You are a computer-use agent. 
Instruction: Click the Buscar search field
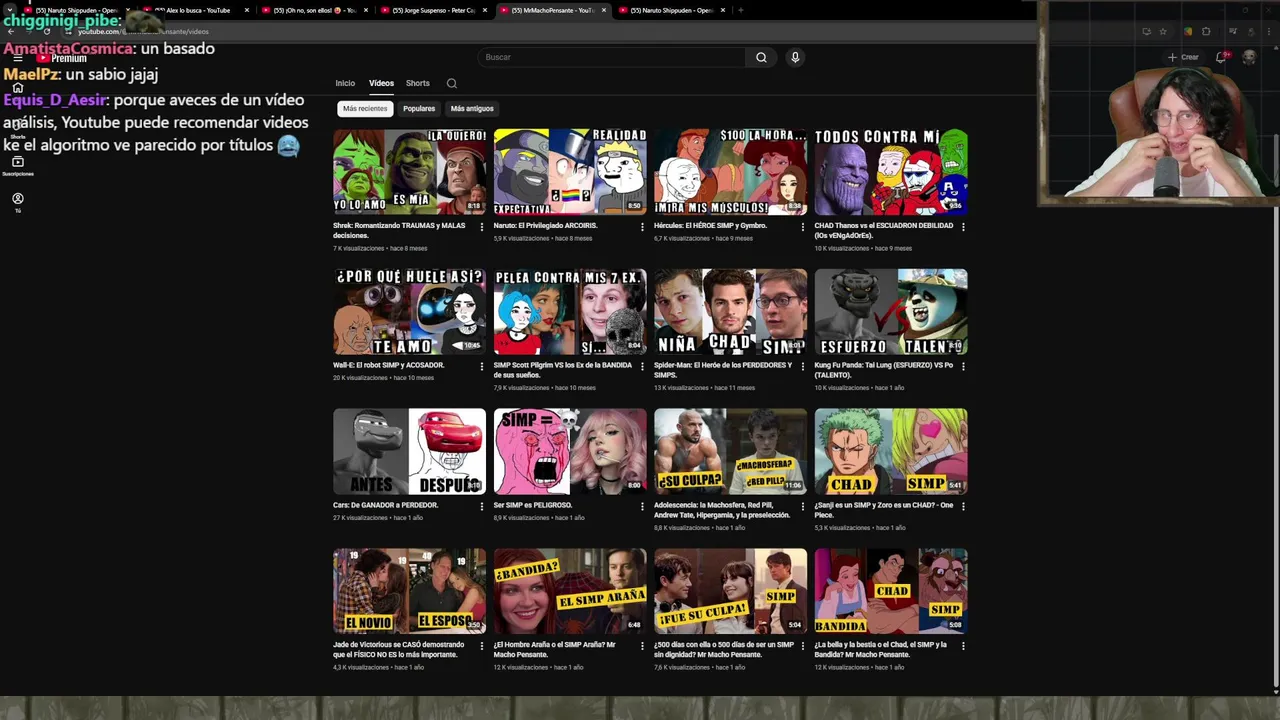611,57
